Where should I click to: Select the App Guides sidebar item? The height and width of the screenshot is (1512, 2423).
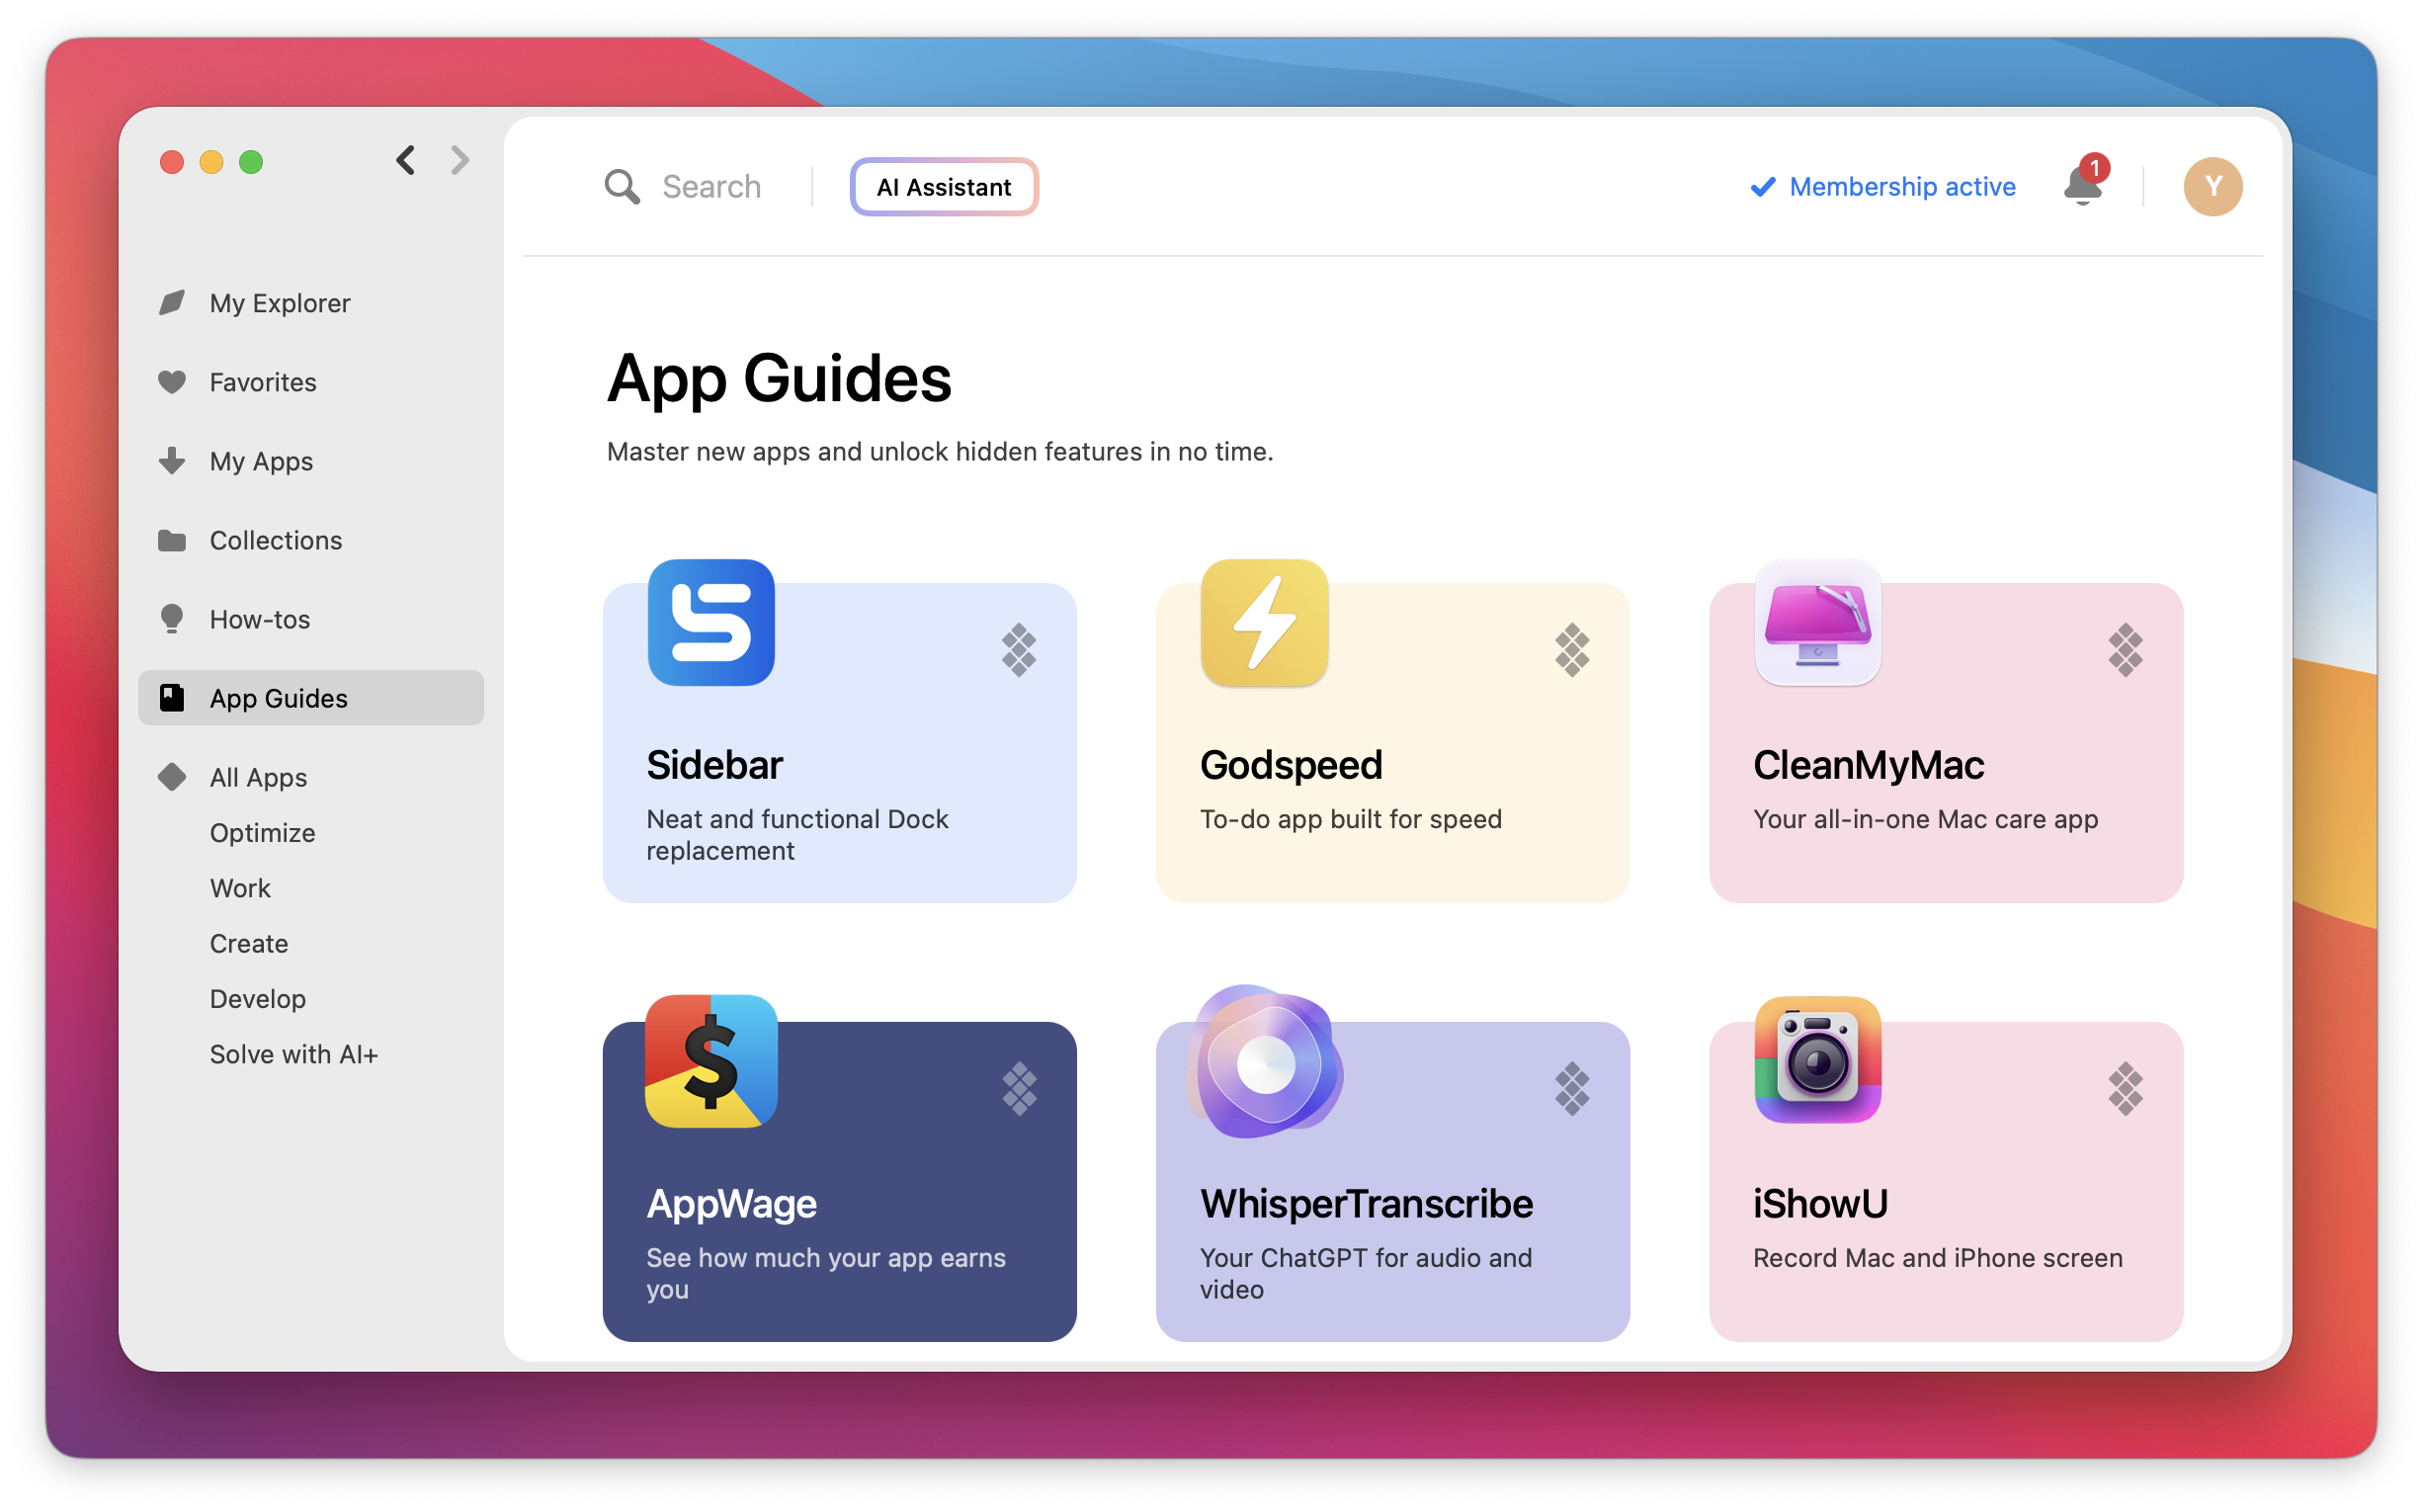278,698
